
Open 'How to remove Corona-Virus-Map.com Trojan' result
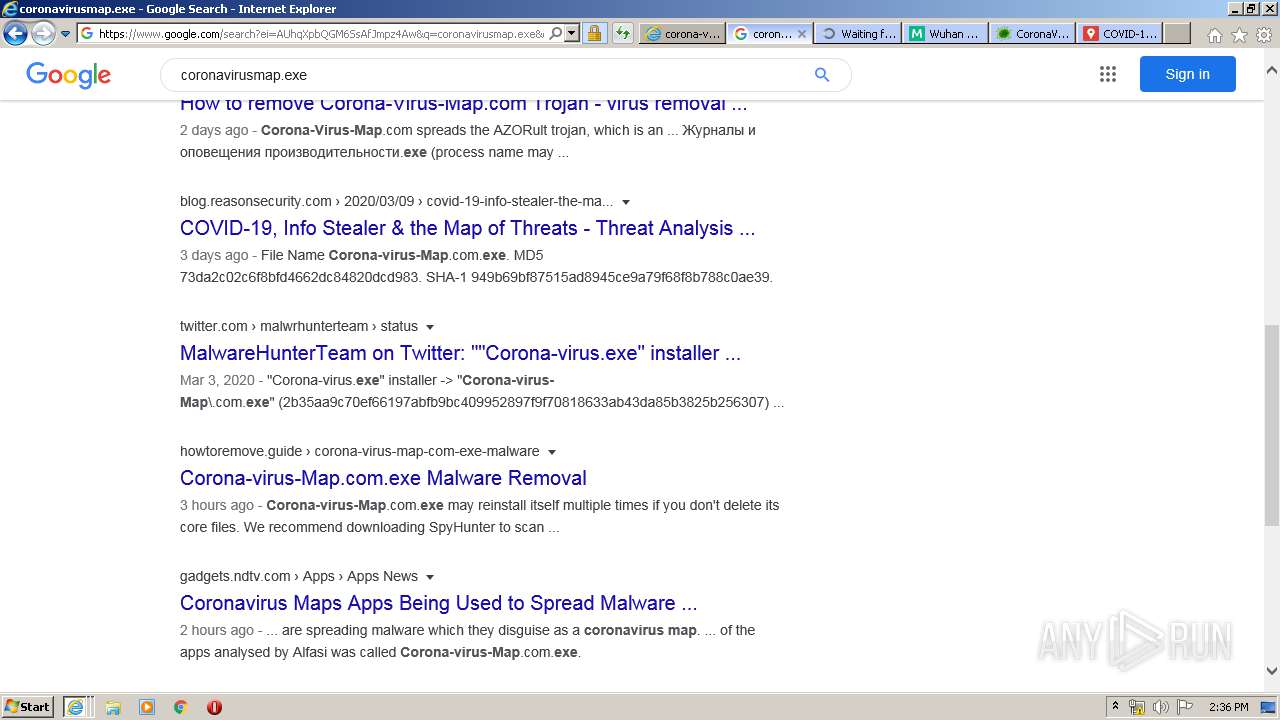click(x=463, y=103)
